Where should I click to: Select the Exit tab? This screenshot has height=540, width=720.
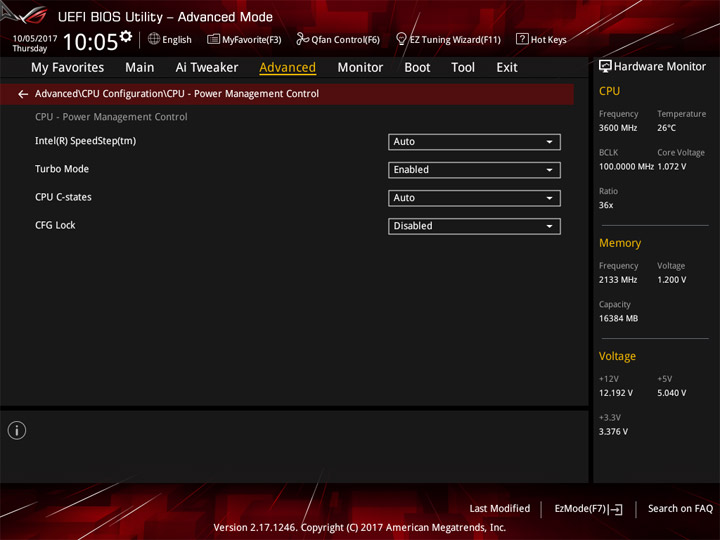coord(507,68)
